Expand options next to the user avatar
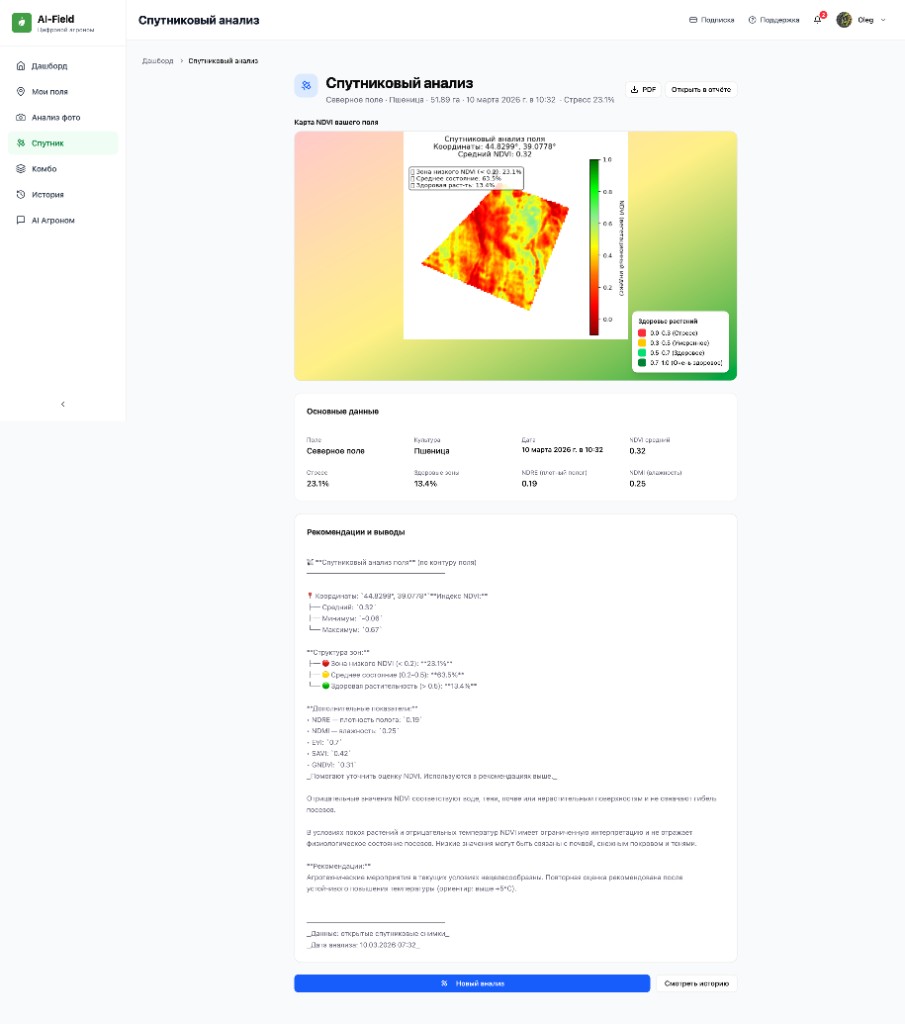Viewport: 905px width, 1024px height. [883, 18]
